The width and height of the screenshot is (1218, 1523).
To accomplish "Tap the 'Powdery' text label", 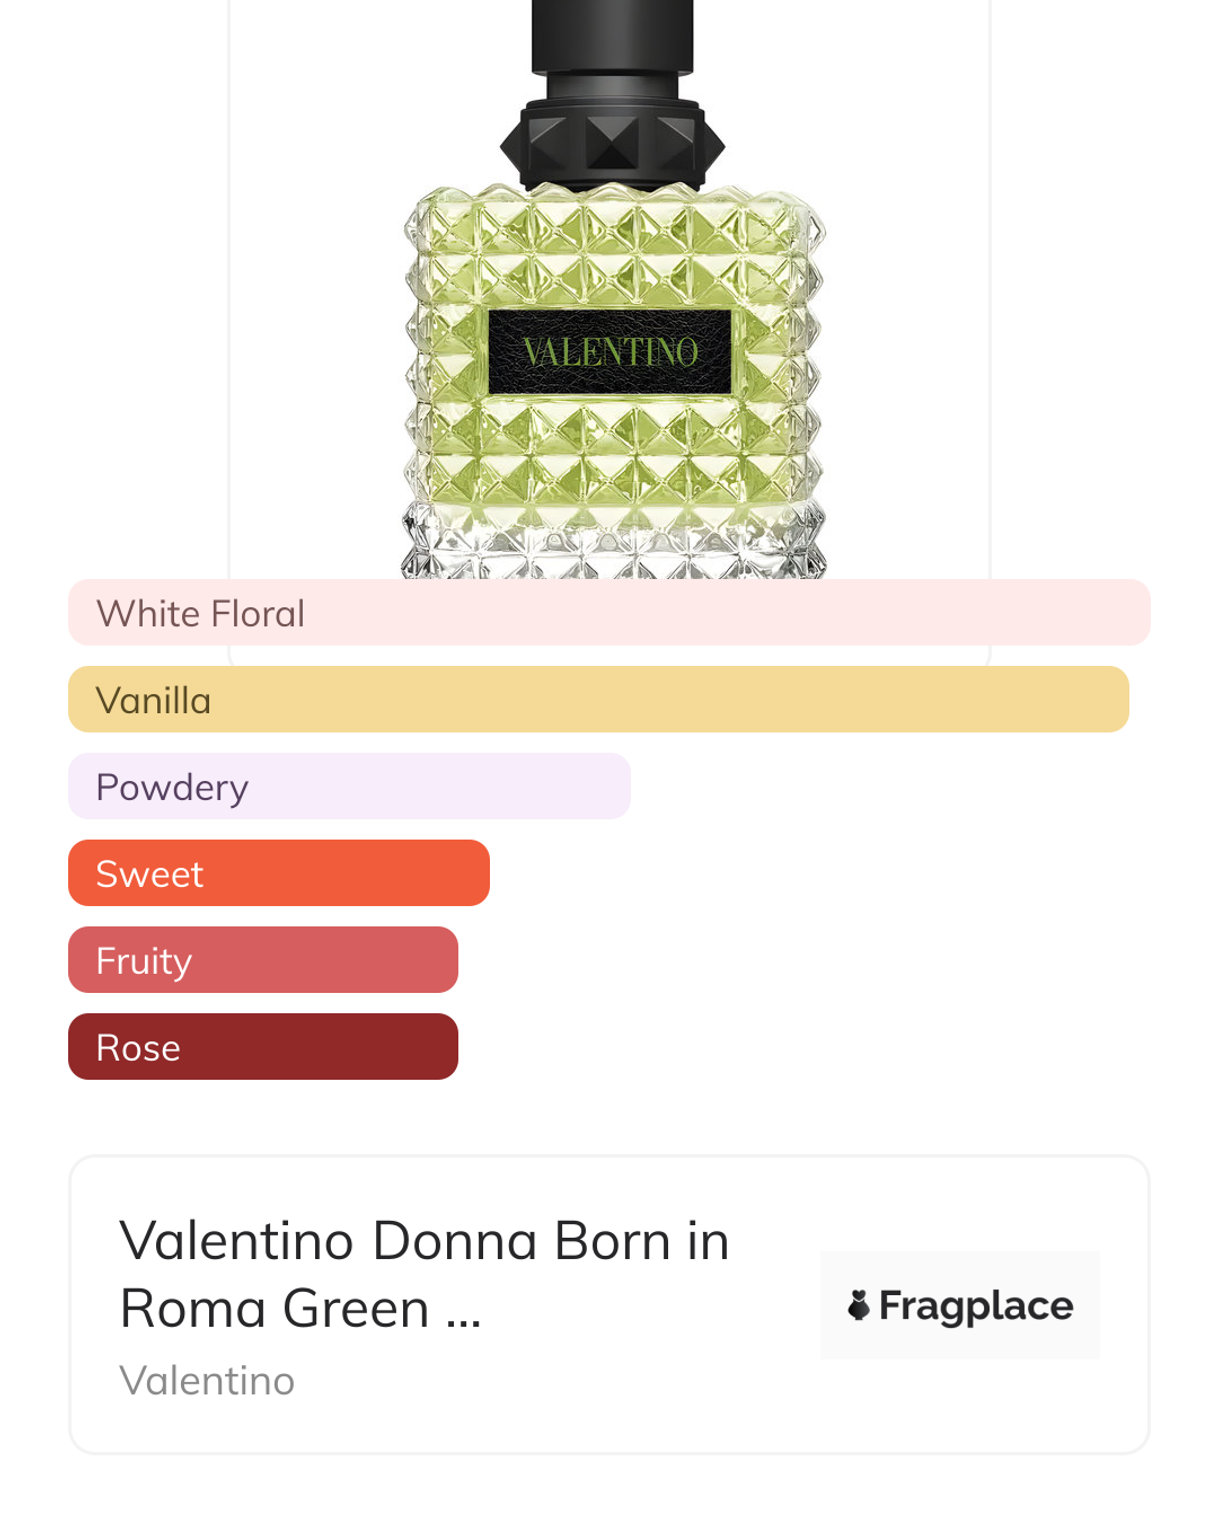I will coord(172,788).
